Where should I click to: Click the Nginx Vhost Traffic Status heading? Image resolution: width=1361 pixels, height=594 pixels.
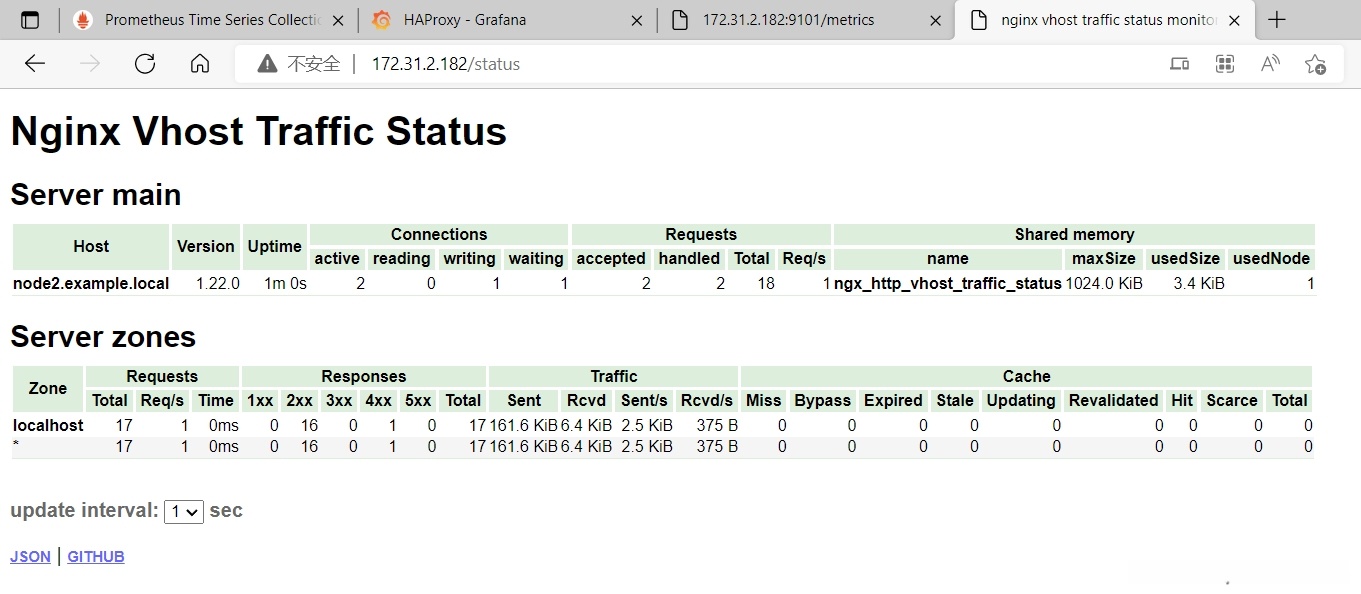coord(259,131)
